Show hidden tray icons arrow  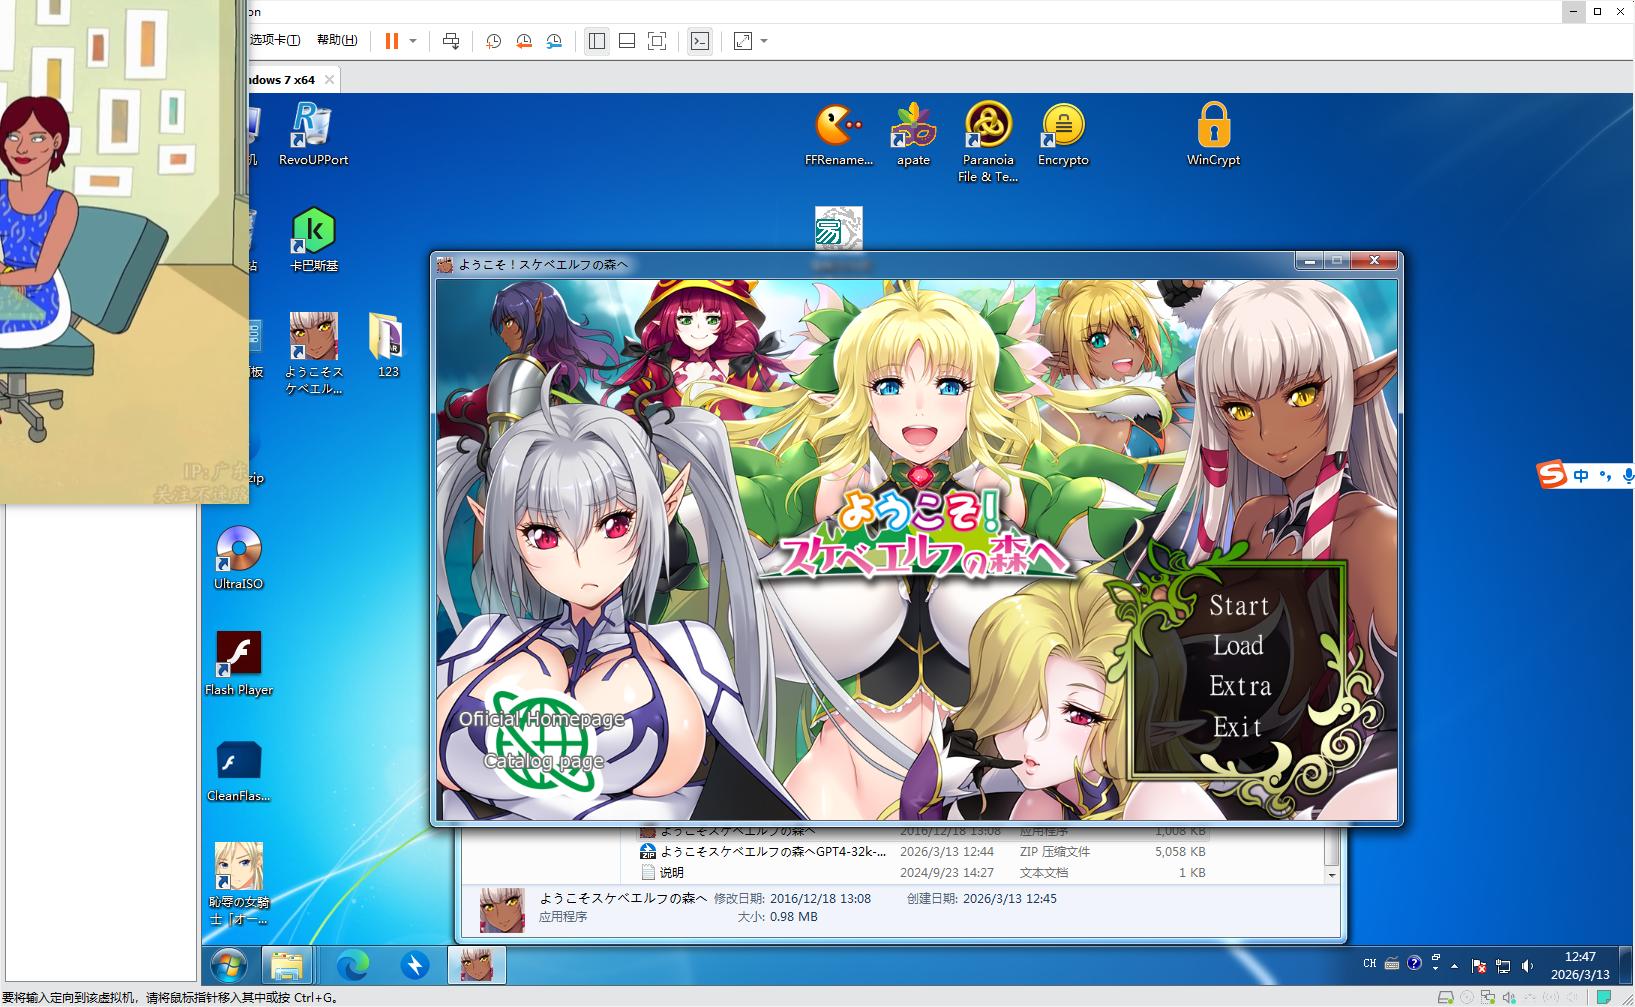(1454, 966)
